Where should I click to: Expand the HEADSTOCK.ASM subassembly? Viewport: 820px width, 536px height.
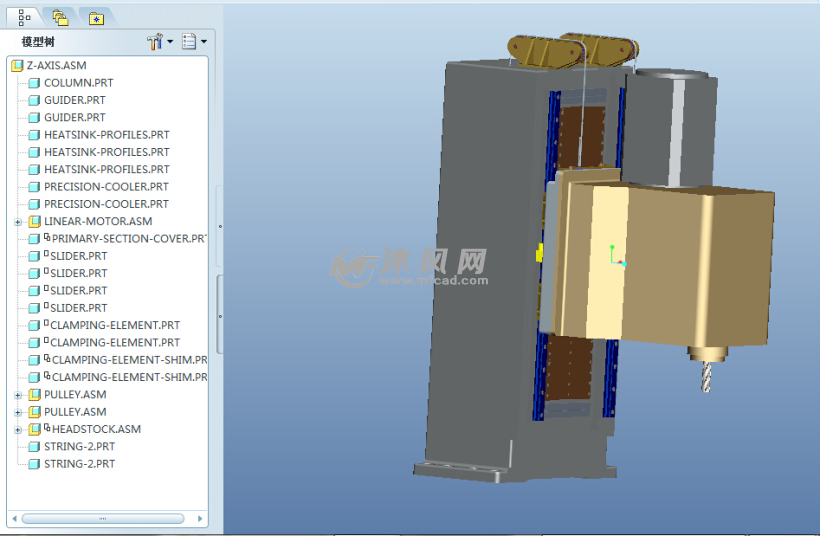[17, 430]
